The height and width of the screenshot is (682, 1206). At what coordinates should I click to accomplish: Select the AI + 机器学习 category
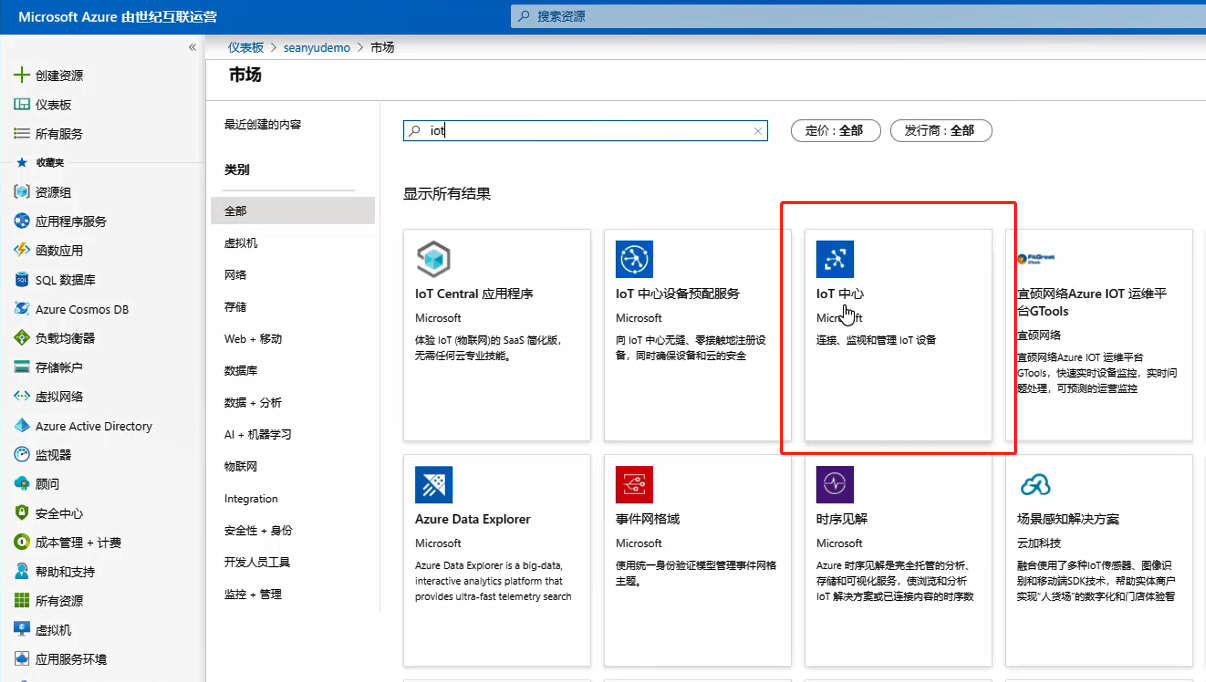[x=258, y=434]
